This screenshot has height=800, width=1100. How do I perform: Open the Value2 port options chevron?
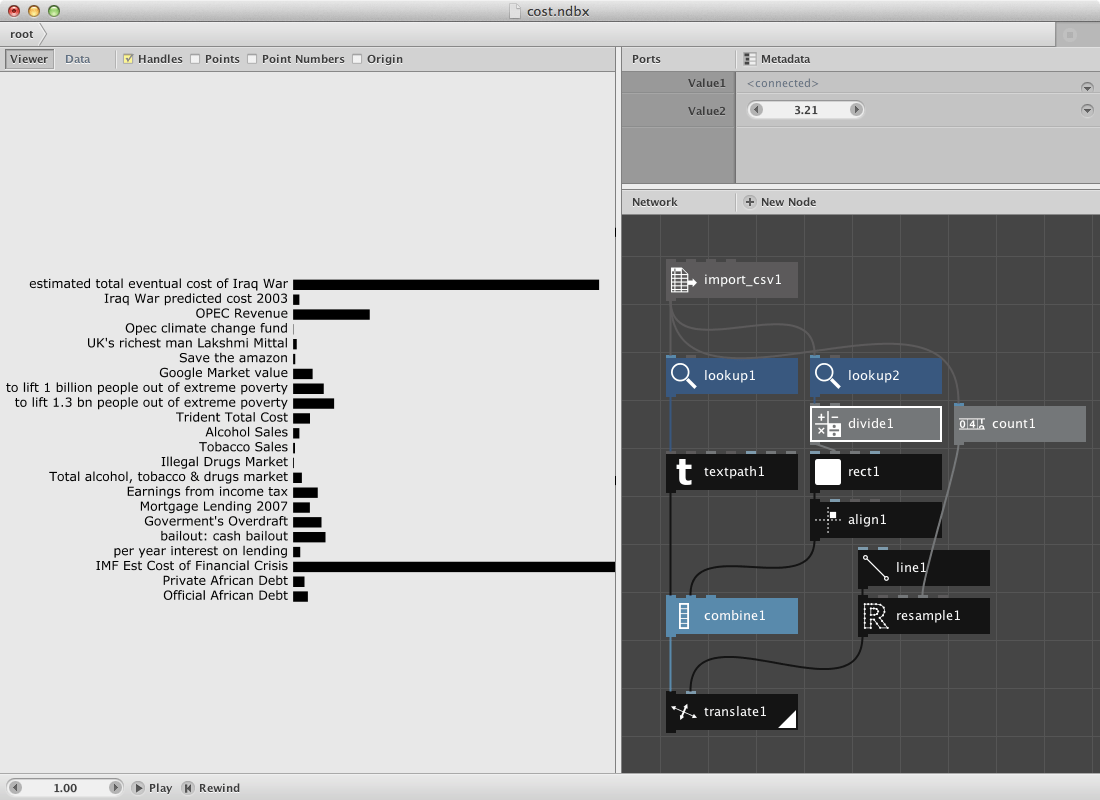coord(1087,110)
